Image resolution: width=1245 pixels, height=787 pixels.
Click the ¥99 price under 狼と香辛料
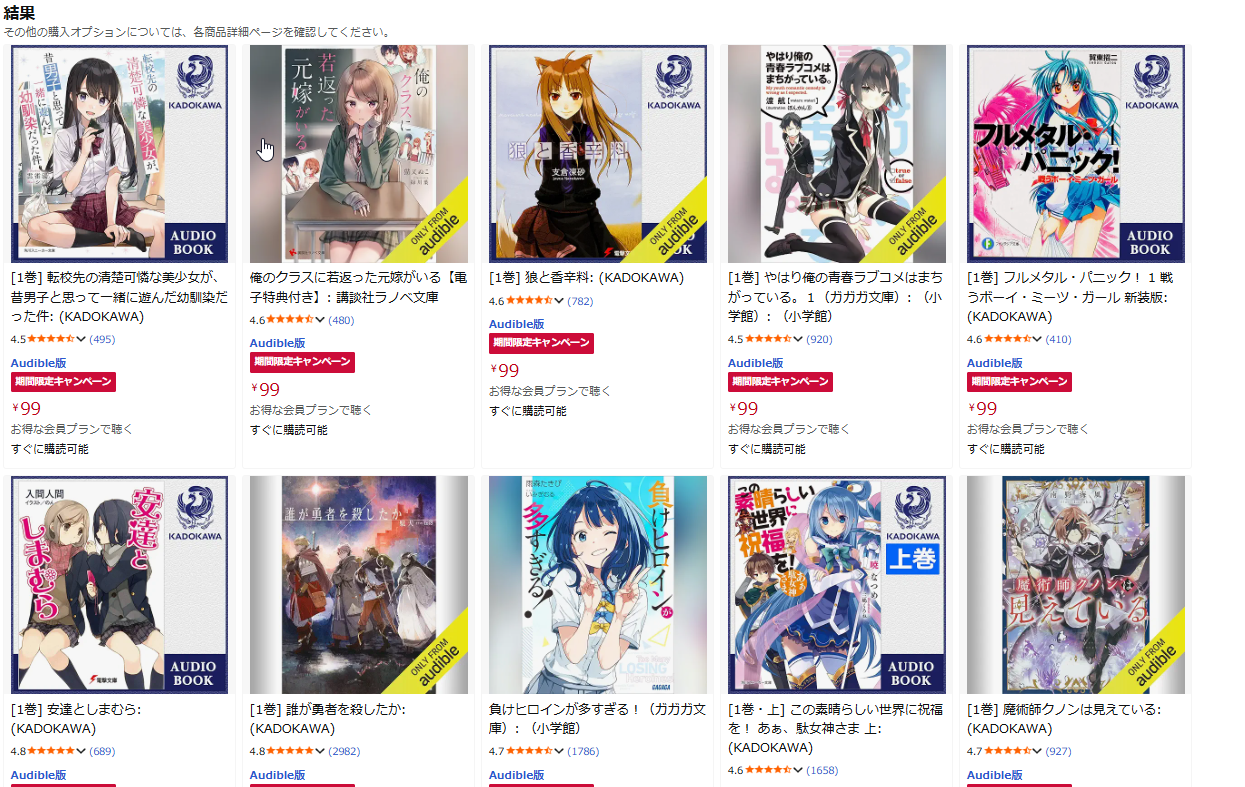[504, 370]
